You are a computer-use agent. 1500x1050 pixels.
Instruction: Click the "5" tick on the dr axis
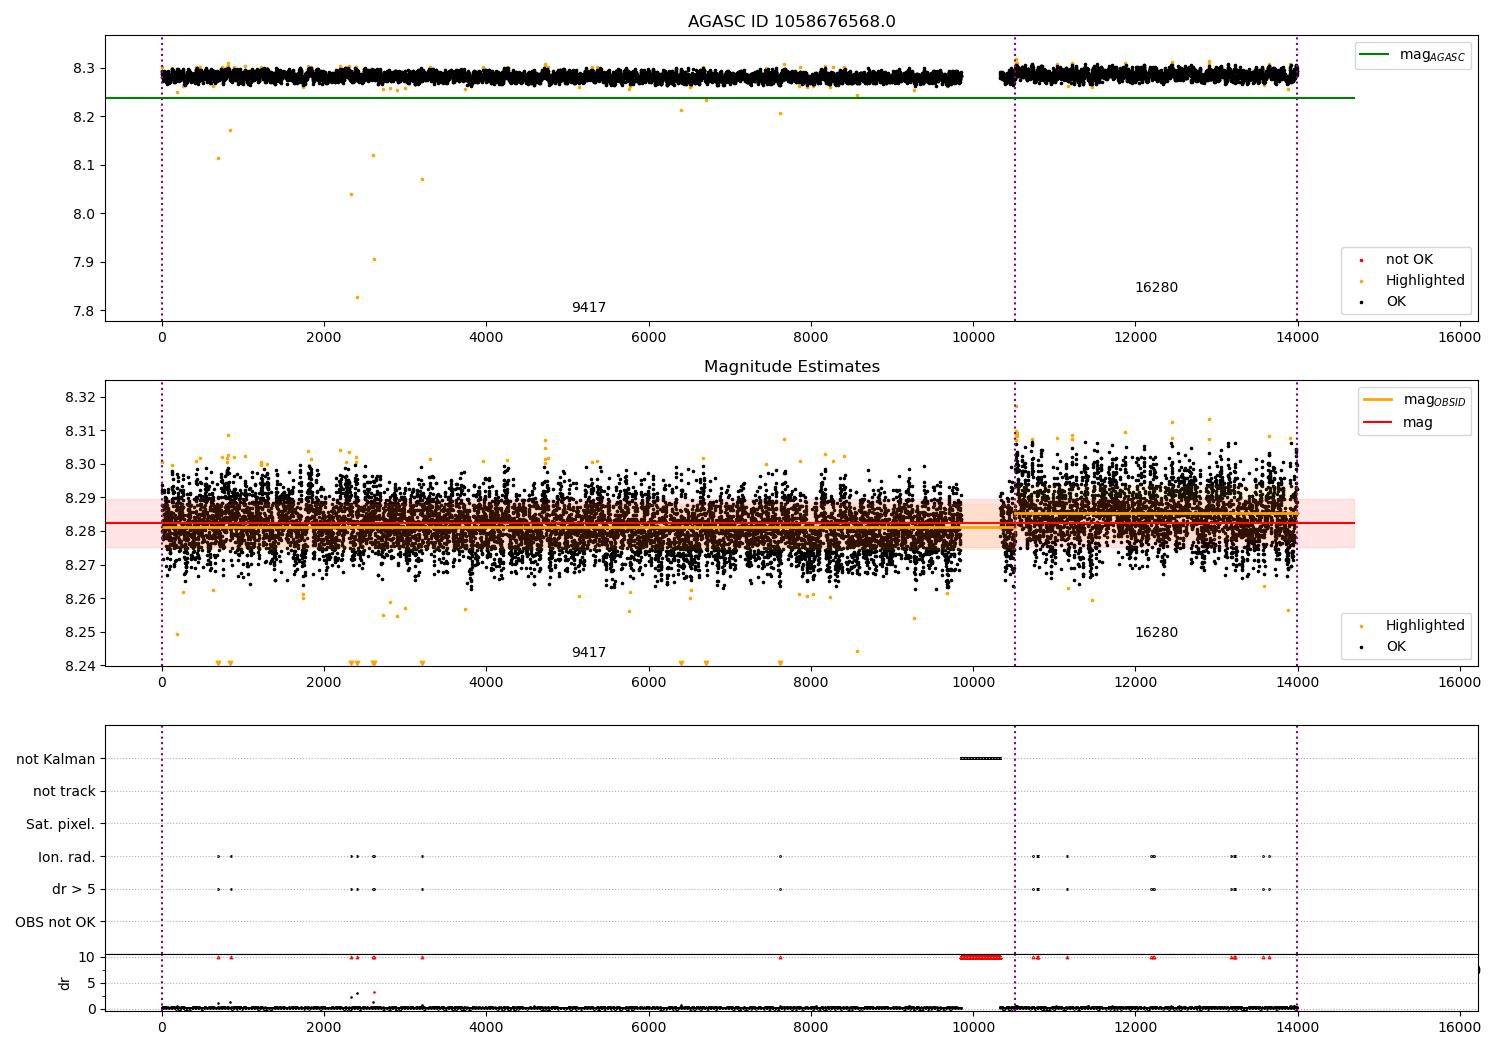[92, 984]
